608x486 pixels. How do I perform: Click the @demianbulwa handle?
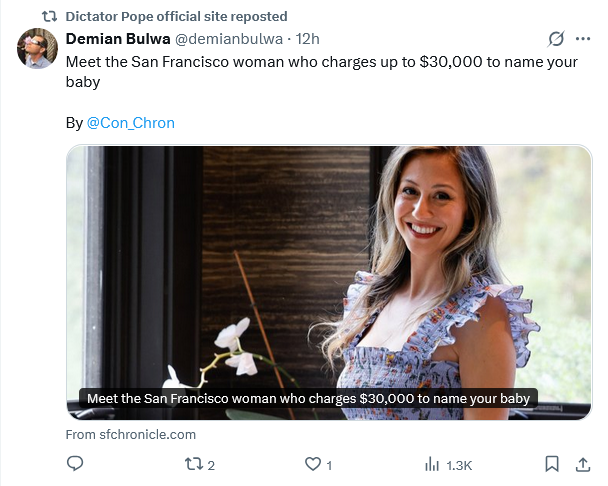click(x=229, y=39)
